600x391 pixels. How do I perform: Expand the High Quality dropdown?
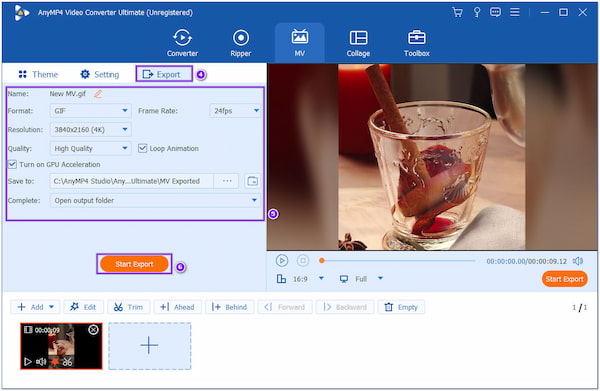(90, 148)
